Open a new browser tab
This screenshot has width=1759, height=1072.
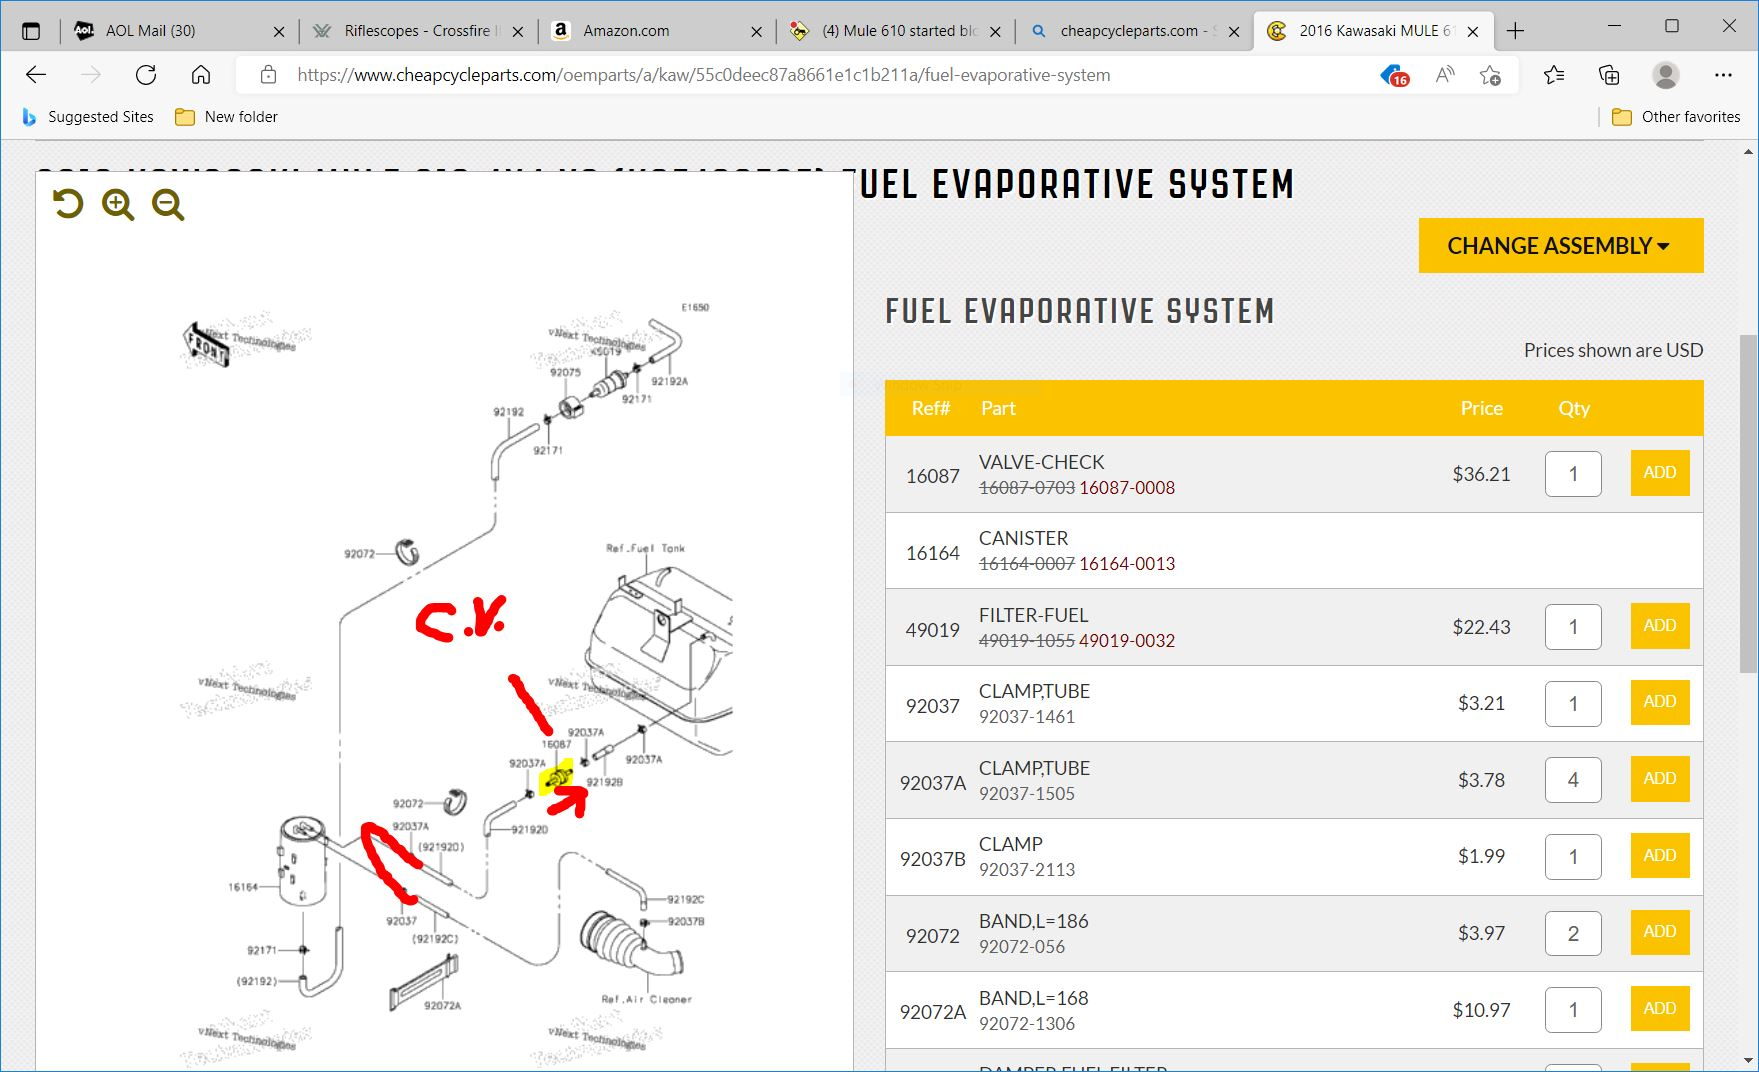(1515, 31)
